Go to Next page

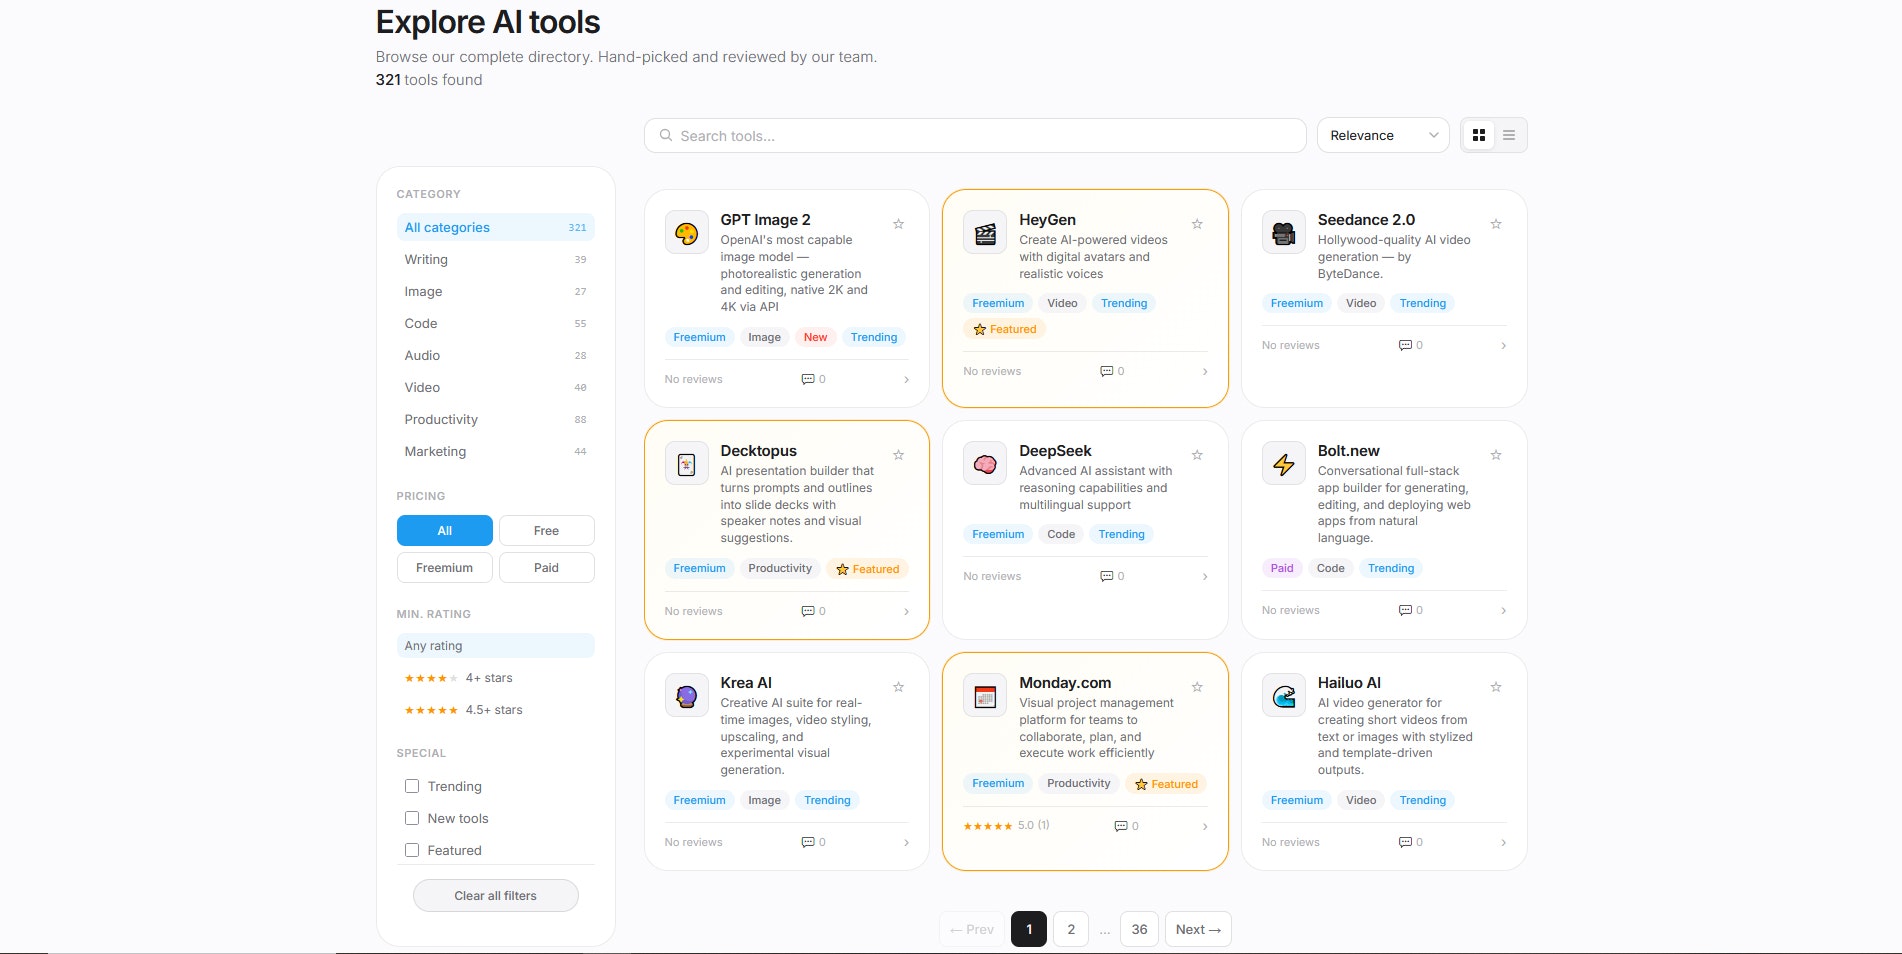pos(1198,929)
